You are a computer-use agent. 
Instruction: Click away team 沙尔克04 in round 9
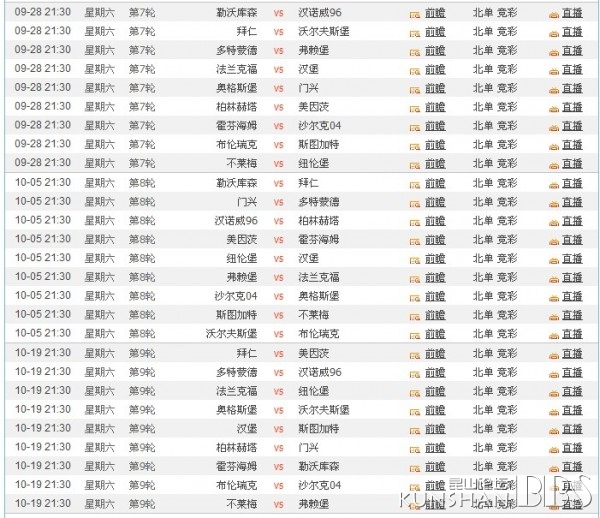tap(320, 485)
